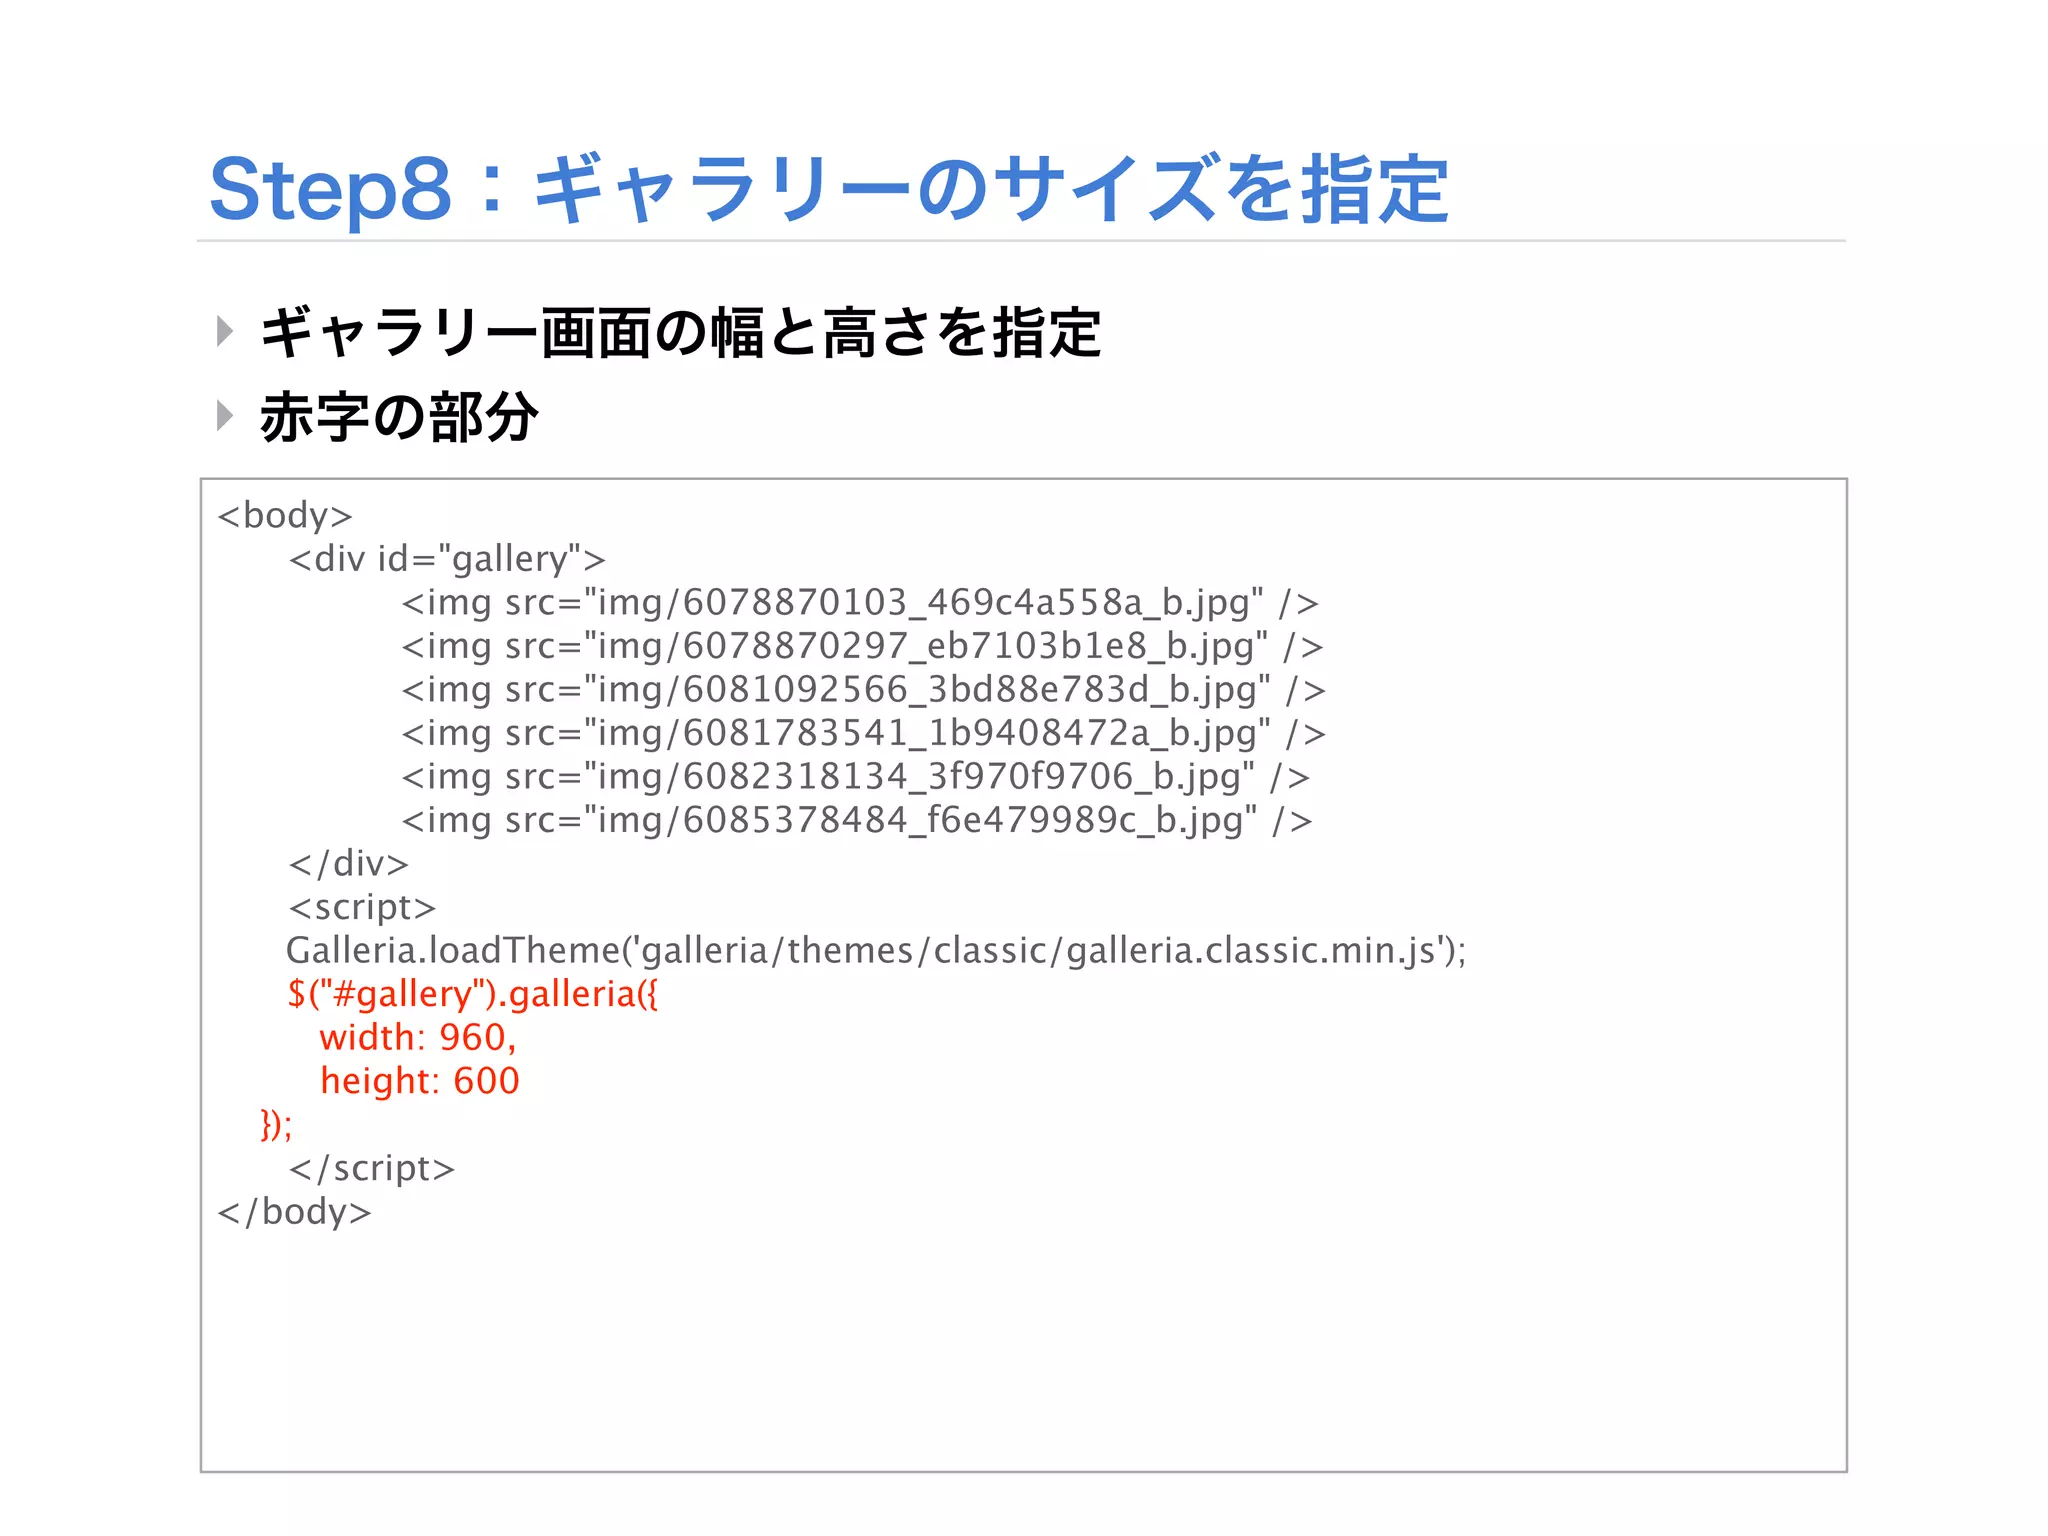Click the Galleria.loadTheme code line

[x=875, y=950]
